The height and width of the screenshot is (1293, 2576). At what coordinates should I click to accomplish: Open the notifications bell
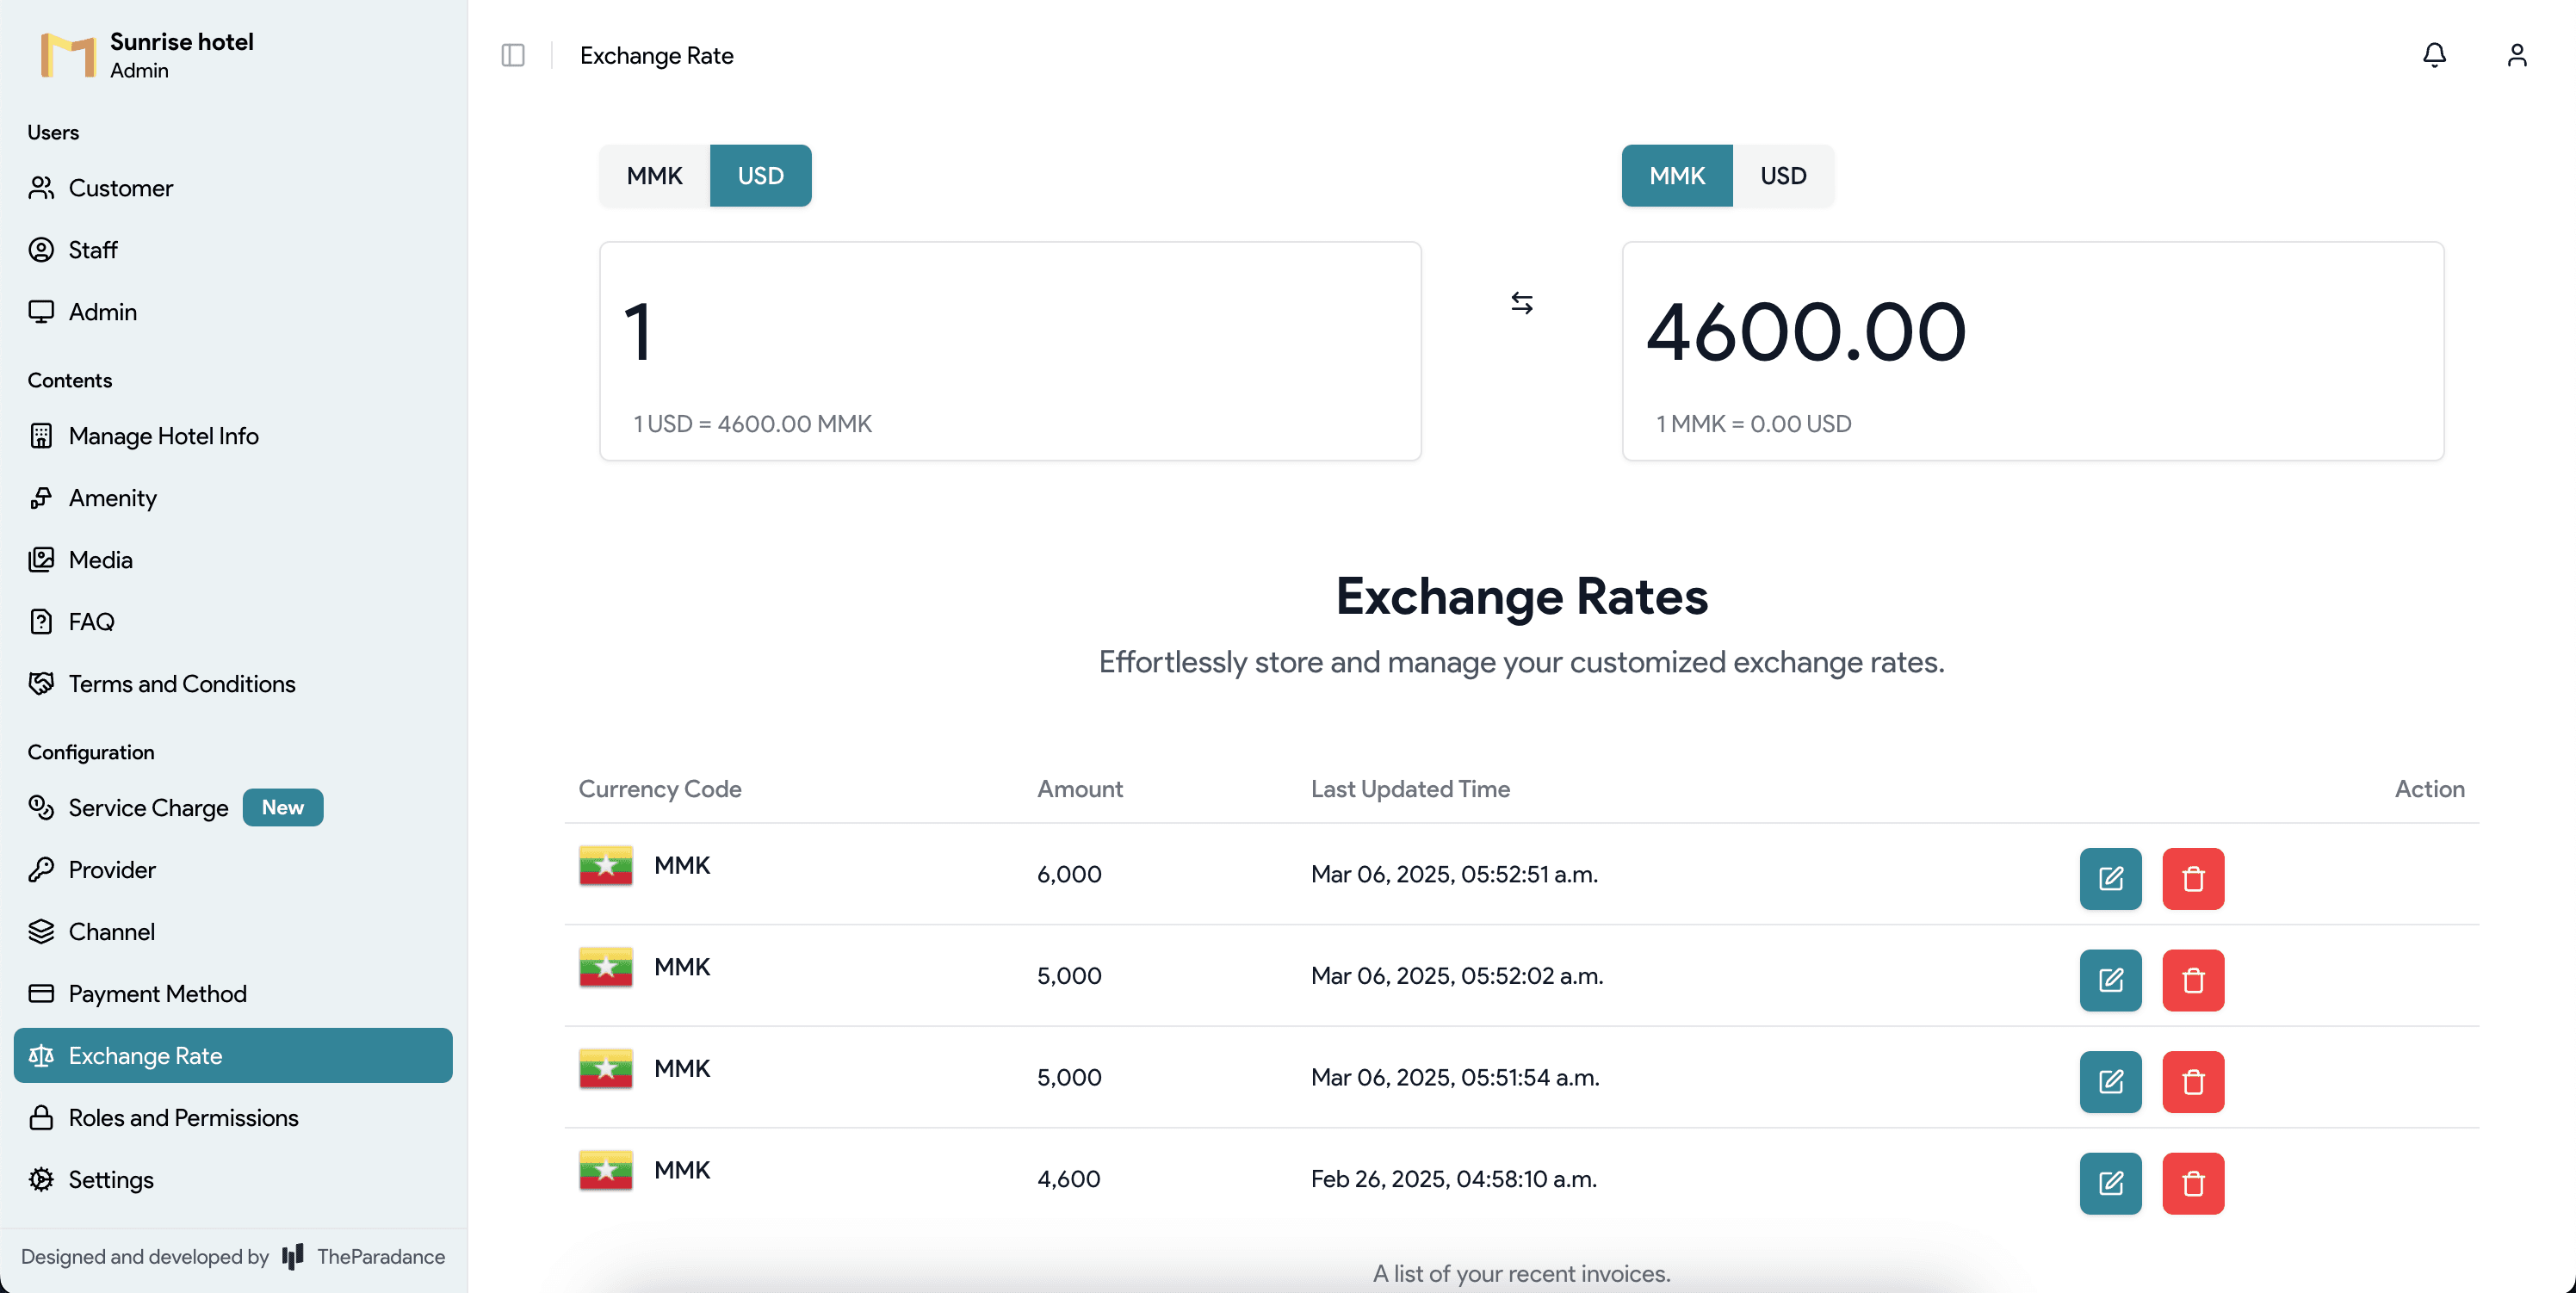pos(2434,55)
